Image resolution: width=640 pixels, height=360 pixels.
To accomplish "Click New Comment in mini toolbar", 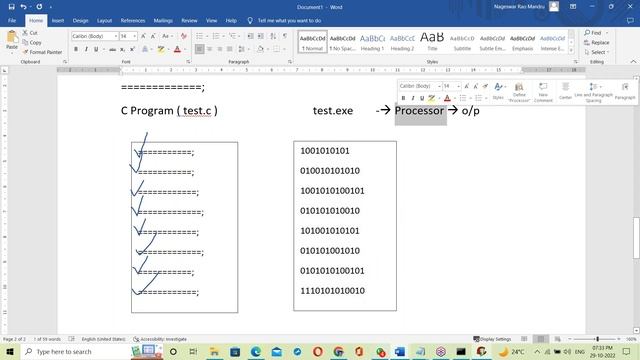I will pyautogui.click(x=543, y=92).
